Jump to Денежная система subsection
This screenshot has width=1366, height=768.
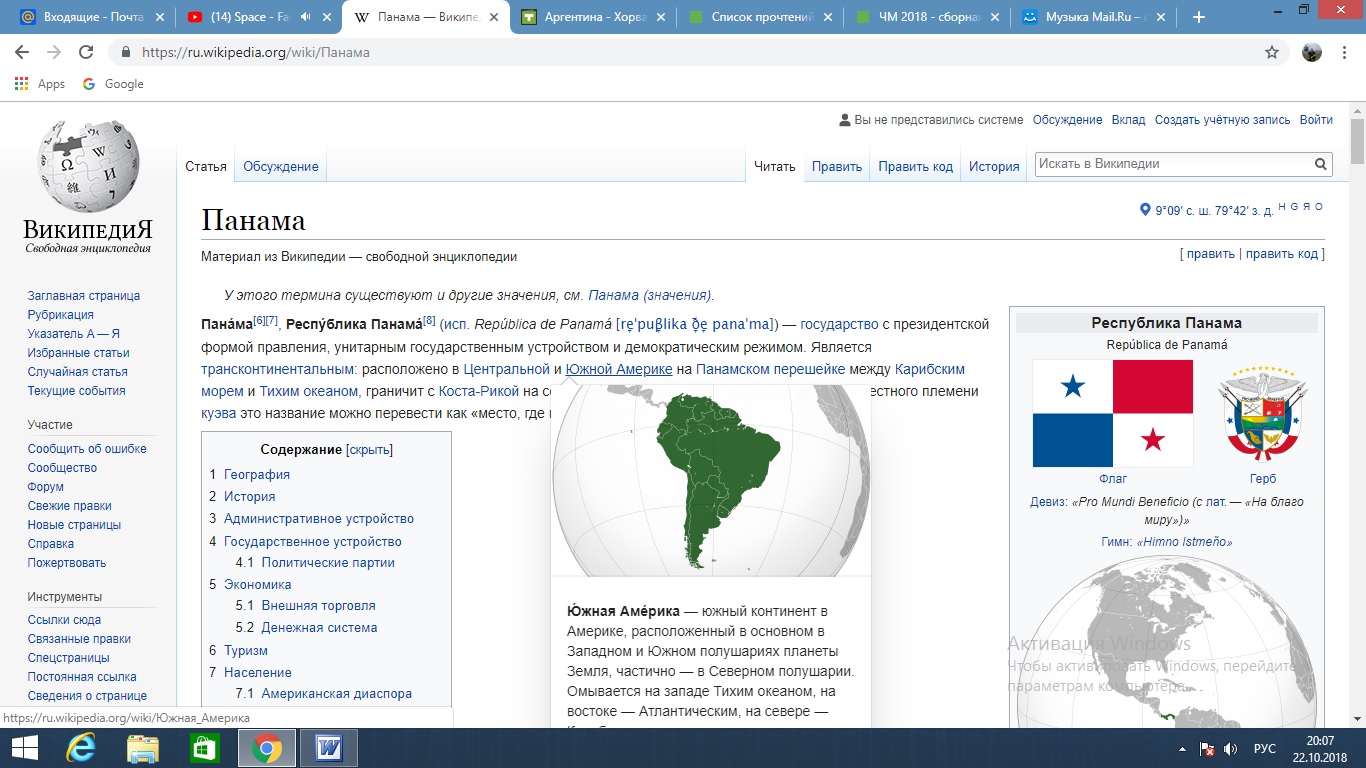point(319,628)
